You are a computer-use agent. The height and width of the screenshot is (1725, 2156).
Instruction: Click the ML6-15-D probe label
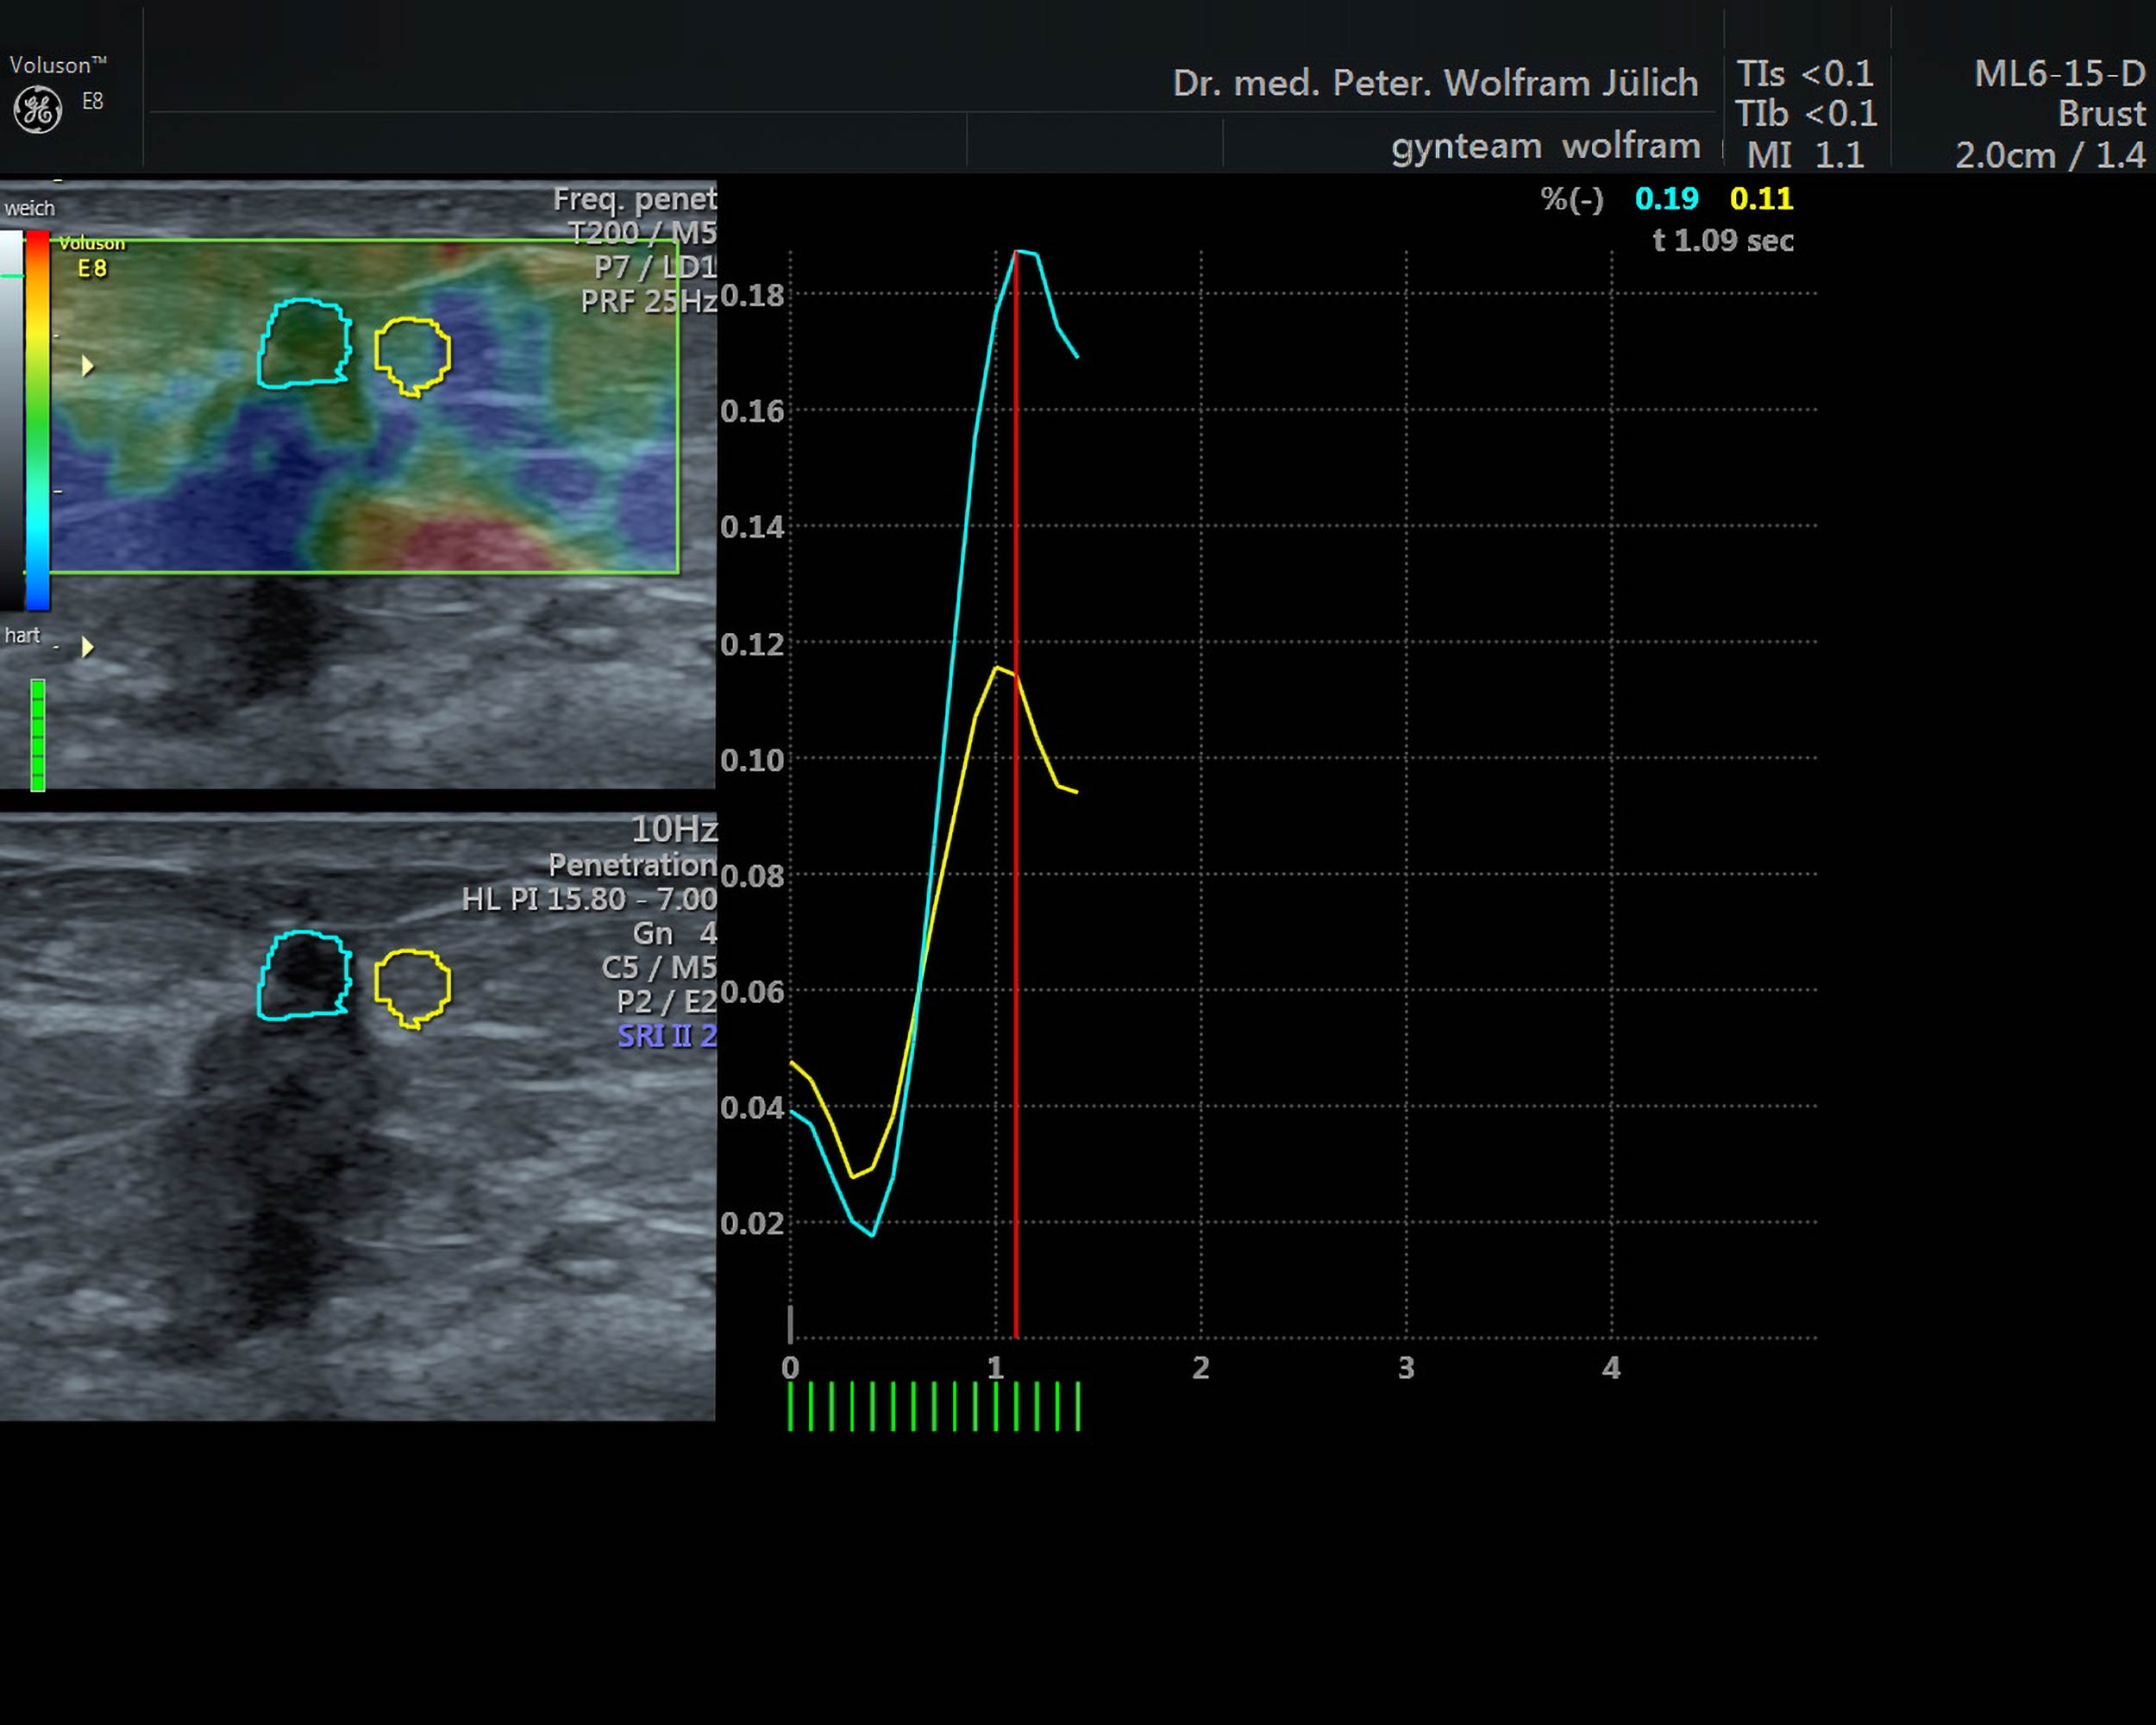(x=2059, y=73)
